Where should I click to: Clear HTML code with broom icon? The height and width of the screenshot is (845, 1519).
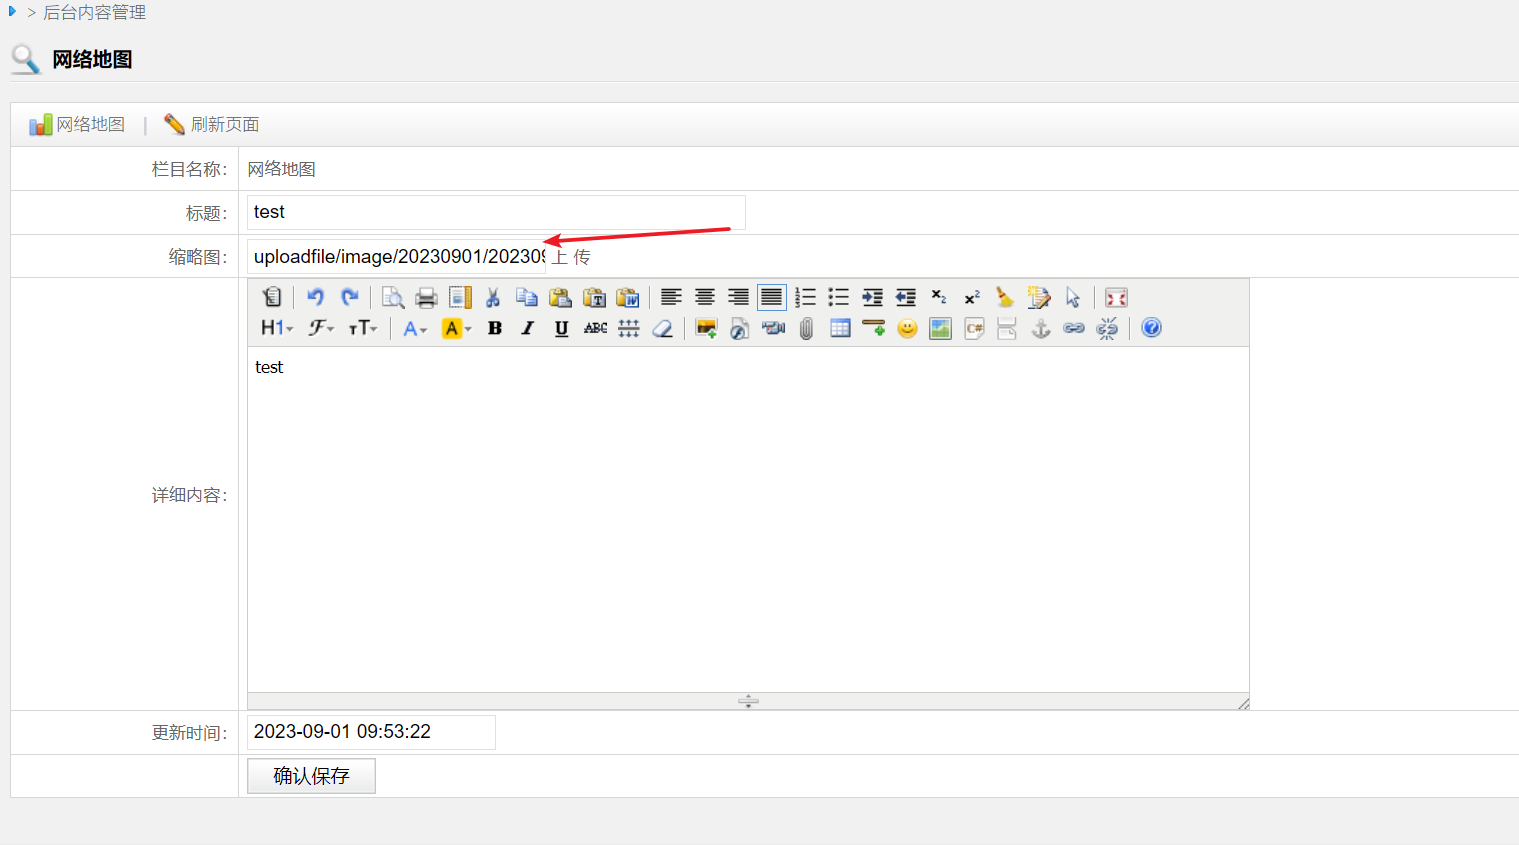tap(1005, 297)
